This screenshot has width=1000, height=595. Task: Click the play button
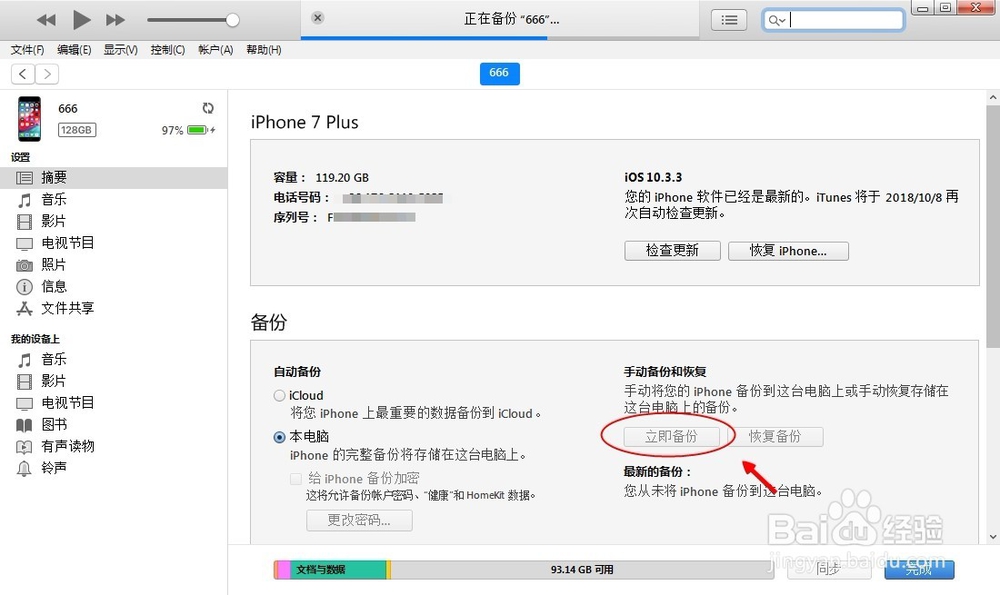(x=81, y=20)
